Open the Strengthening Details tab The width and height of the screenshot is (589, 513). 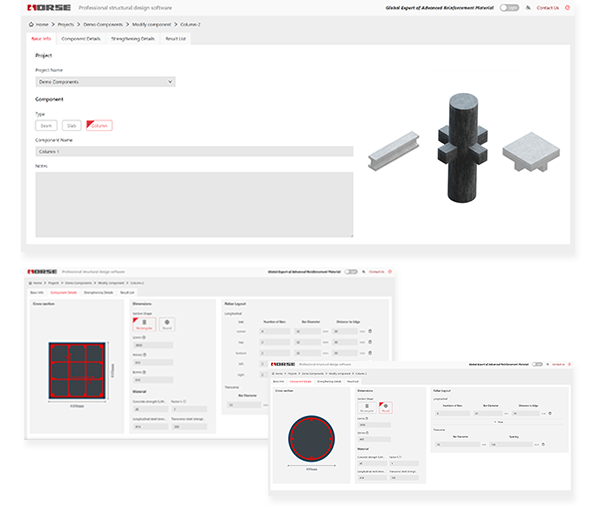tap(133, 39)
